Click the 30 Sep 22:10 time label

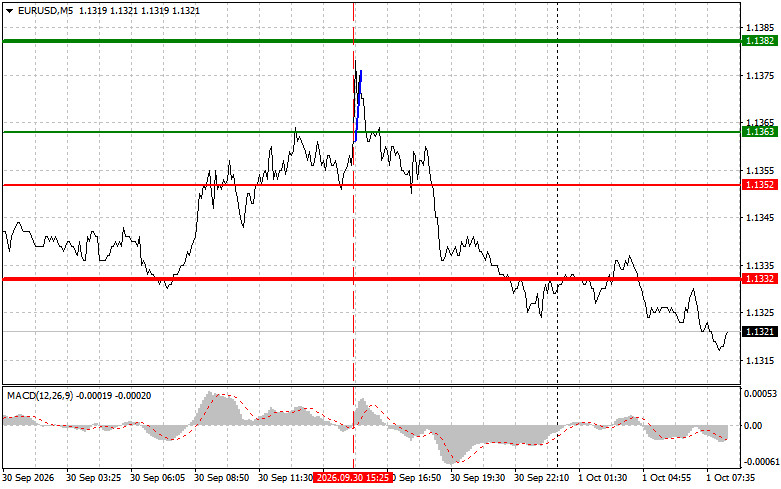click(541, 478)
